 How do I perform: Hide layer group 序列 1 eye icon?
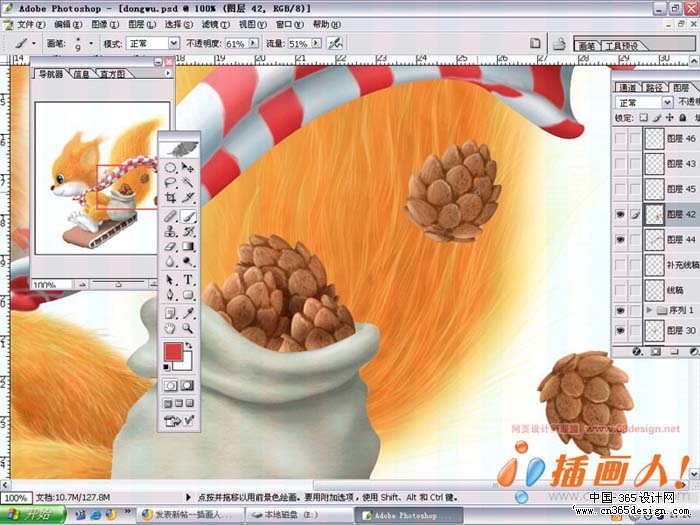coord(620,310)
